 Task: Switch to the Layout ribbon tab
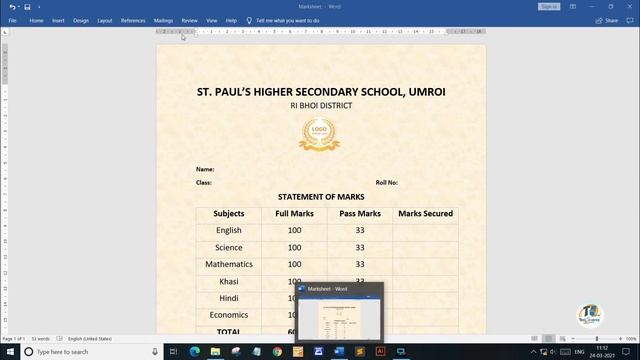[104, 20]
